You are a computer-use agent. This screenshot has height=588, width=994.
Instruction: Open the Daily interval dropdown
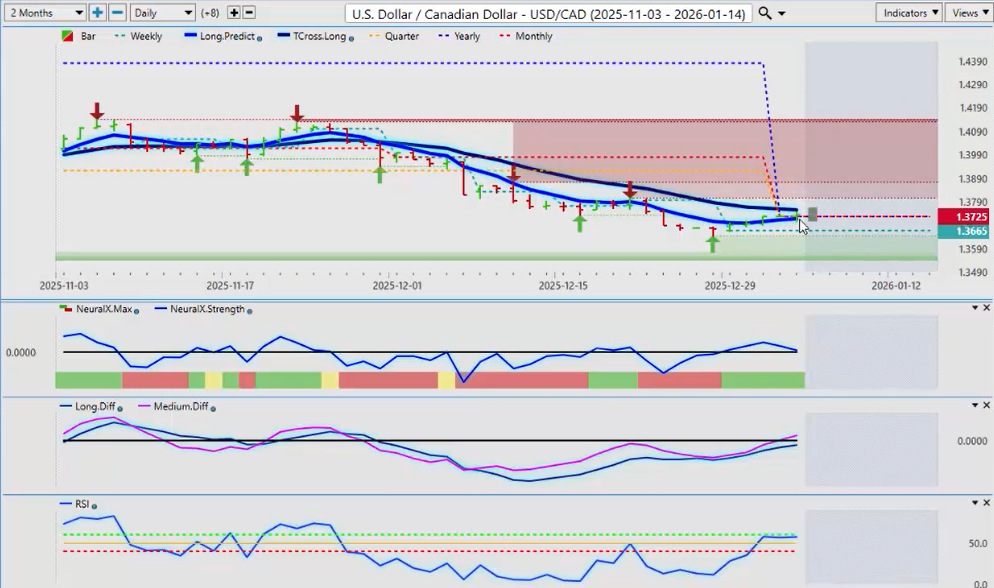162,13
